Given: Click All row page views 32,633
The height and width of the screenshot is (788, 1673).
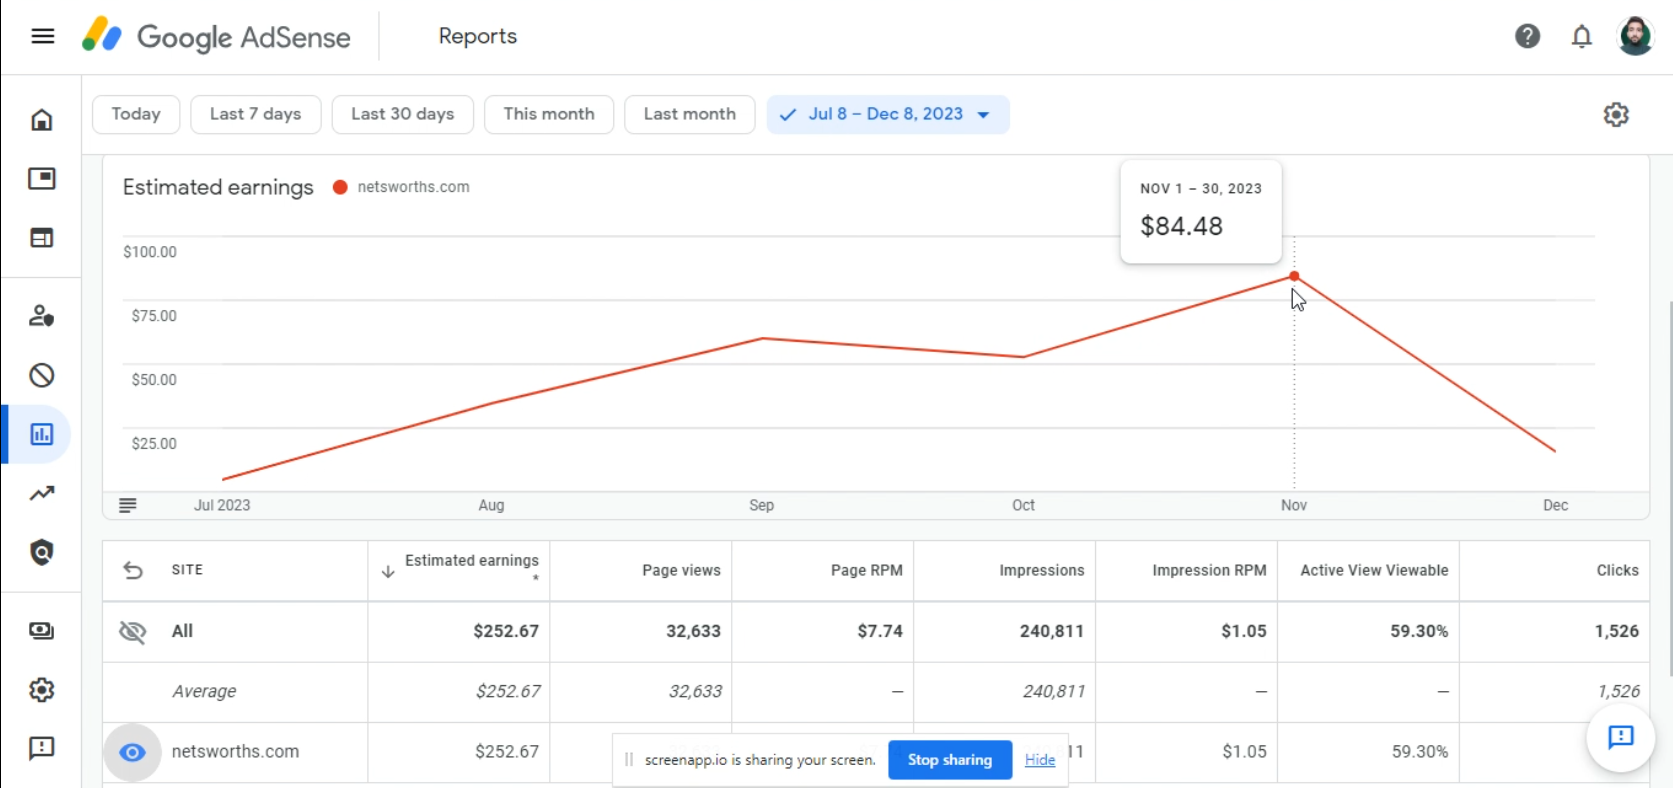Looking at the screenshot, I should (693, 631).
